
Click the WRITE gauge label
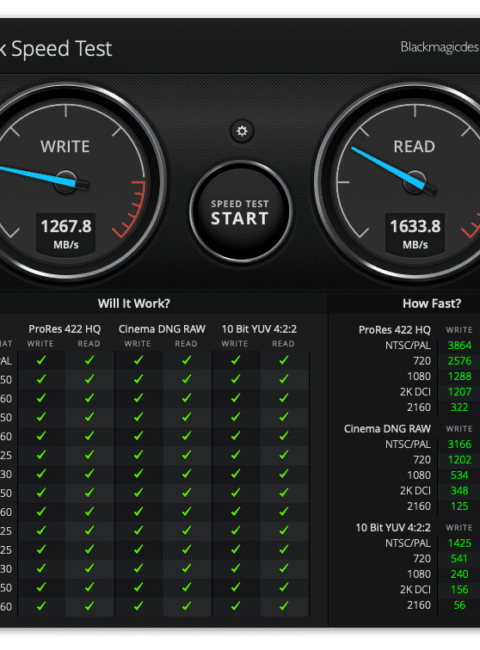(x=65, y=147)
